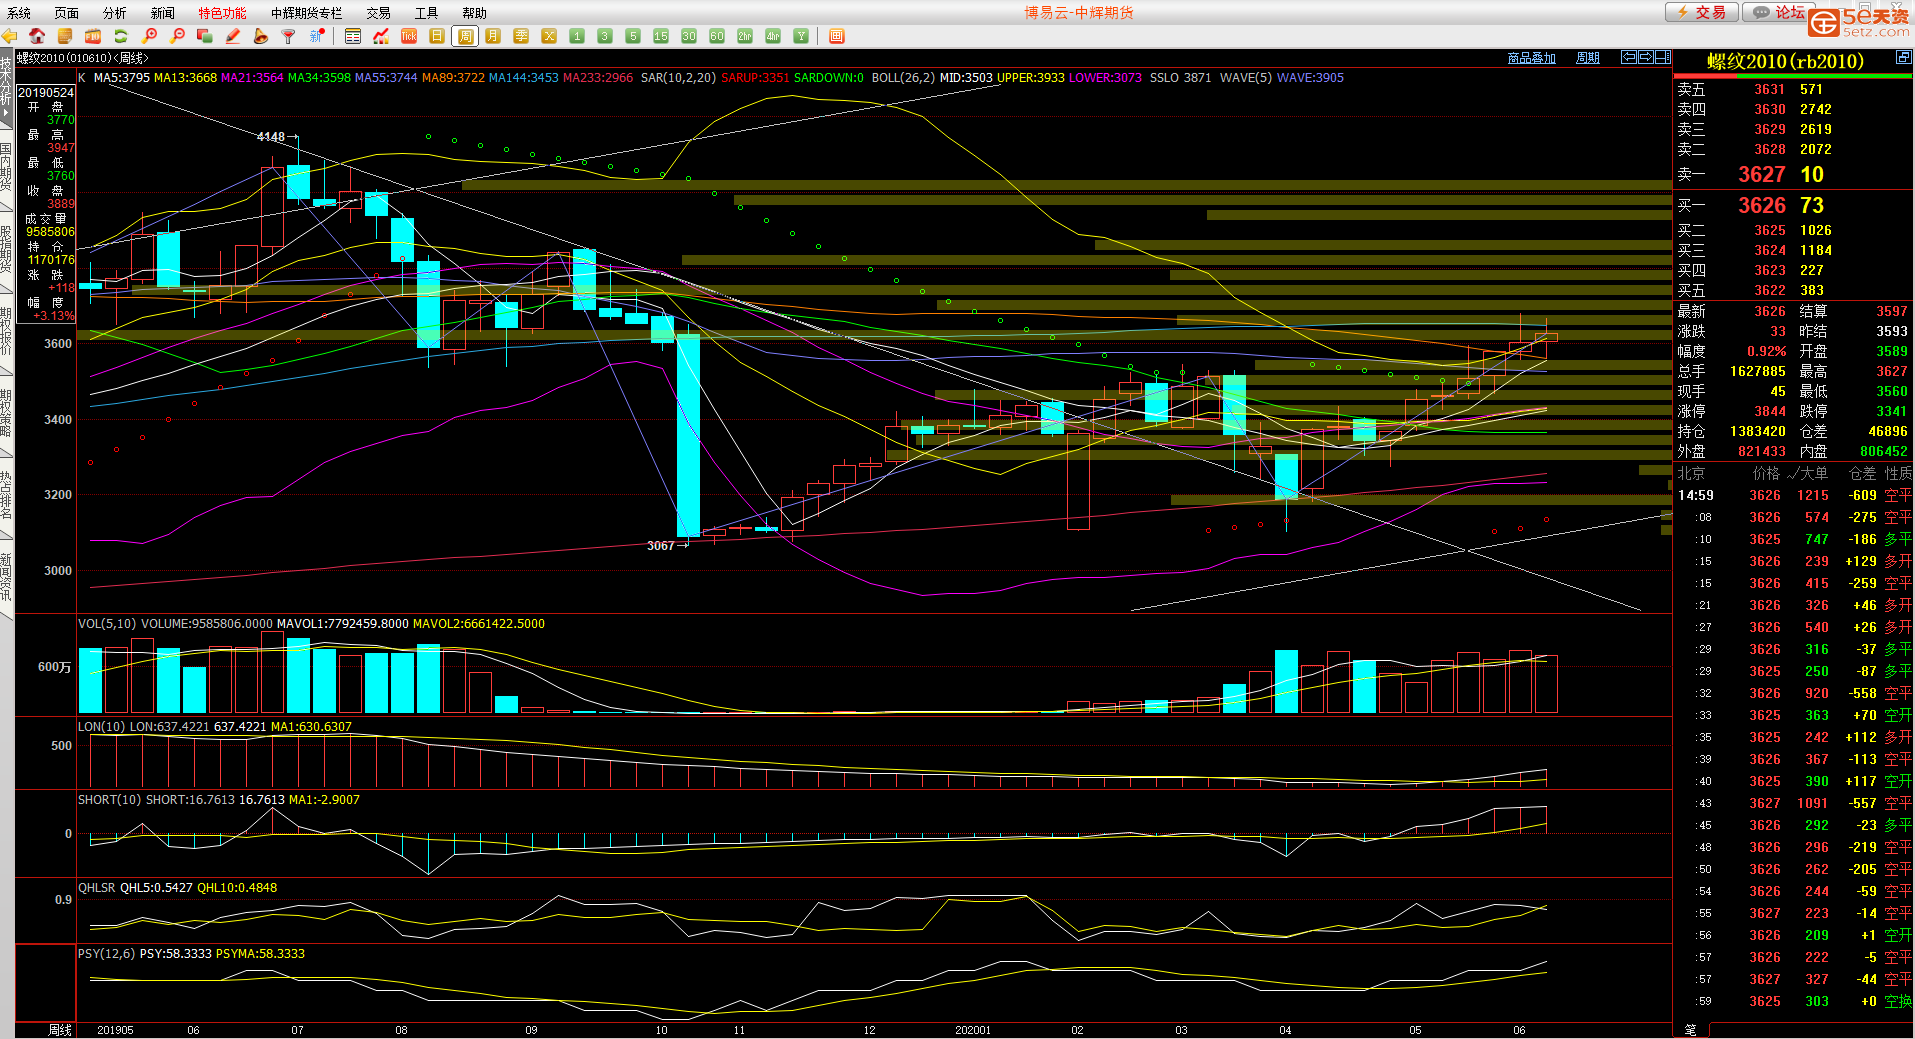Select the monthly 月 period
The height and width of the screenshot is (1039, 1915).
(x=493, y=36)
